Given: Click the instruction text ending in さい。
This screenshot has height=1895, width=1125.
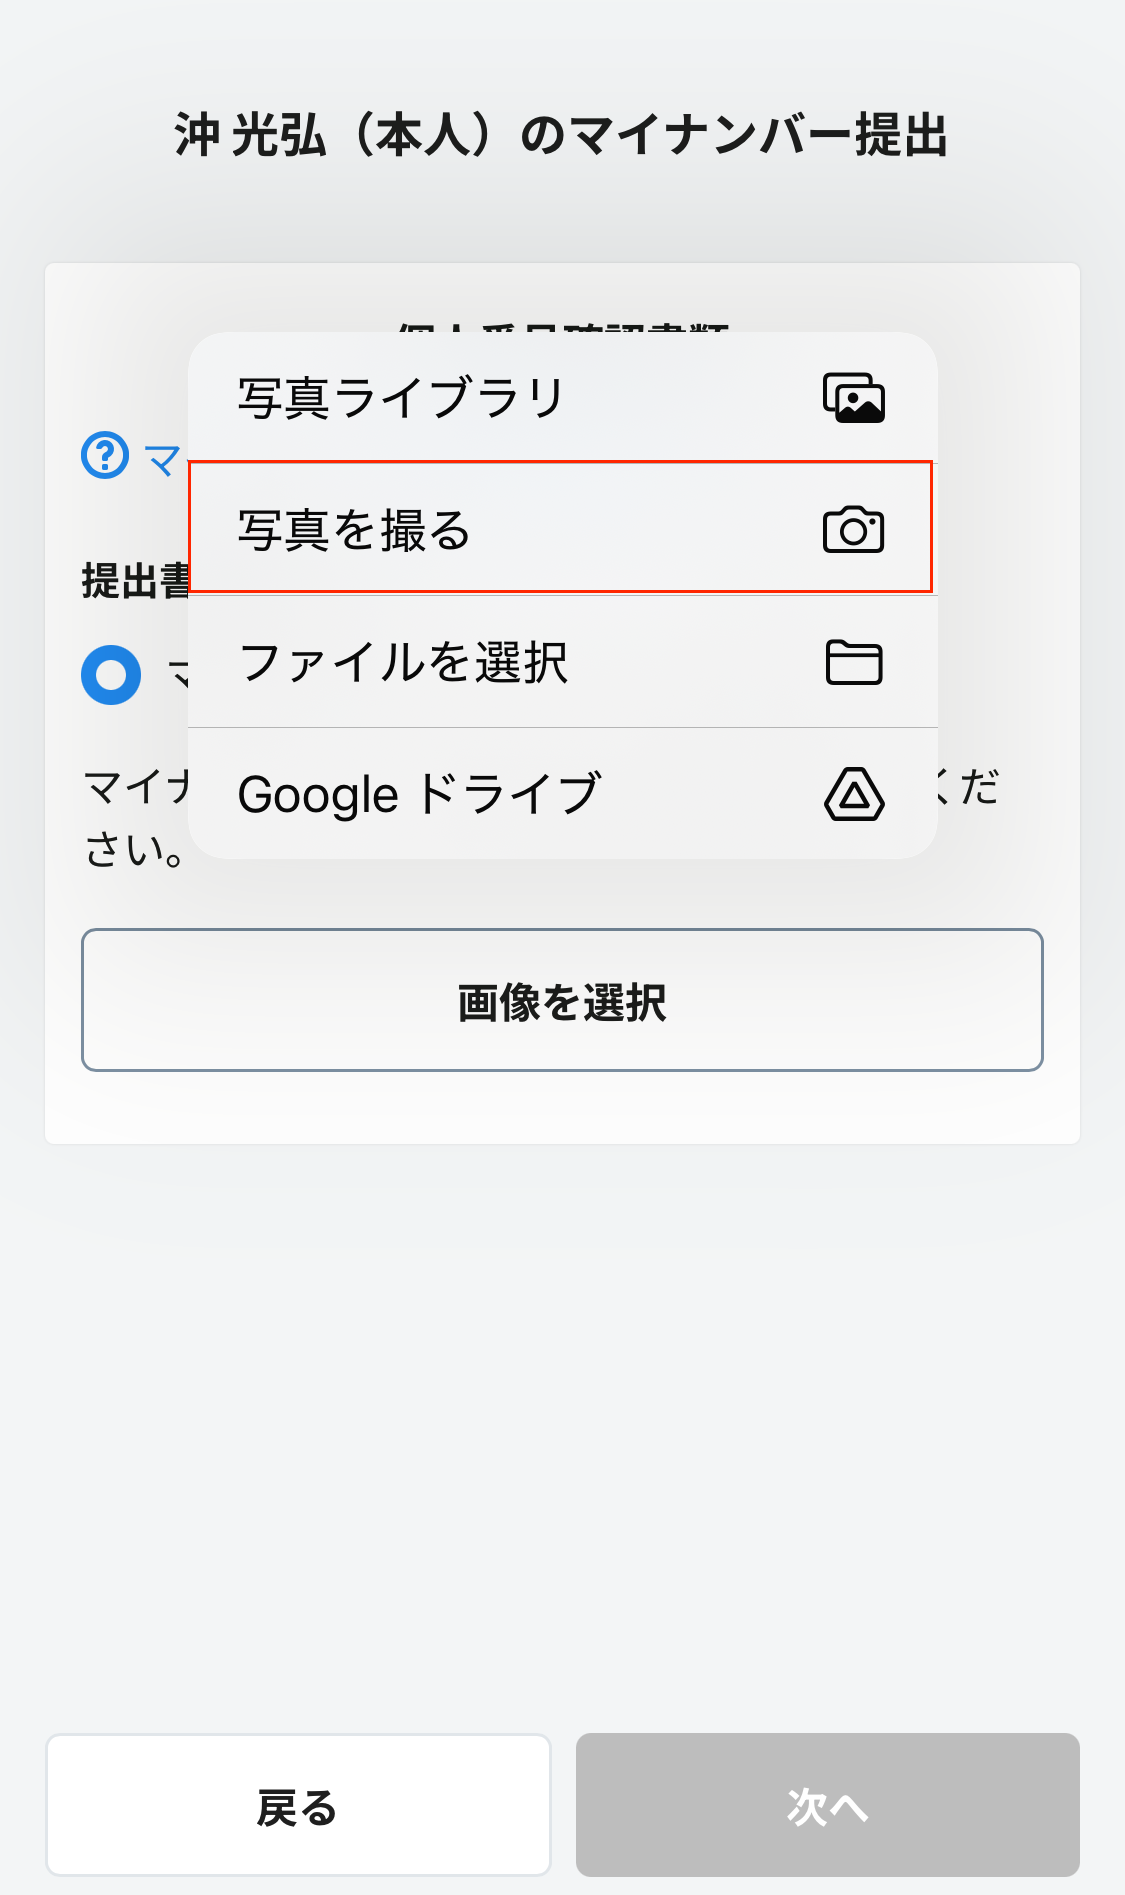Looking at the screenshot, I should click(134, 850).
